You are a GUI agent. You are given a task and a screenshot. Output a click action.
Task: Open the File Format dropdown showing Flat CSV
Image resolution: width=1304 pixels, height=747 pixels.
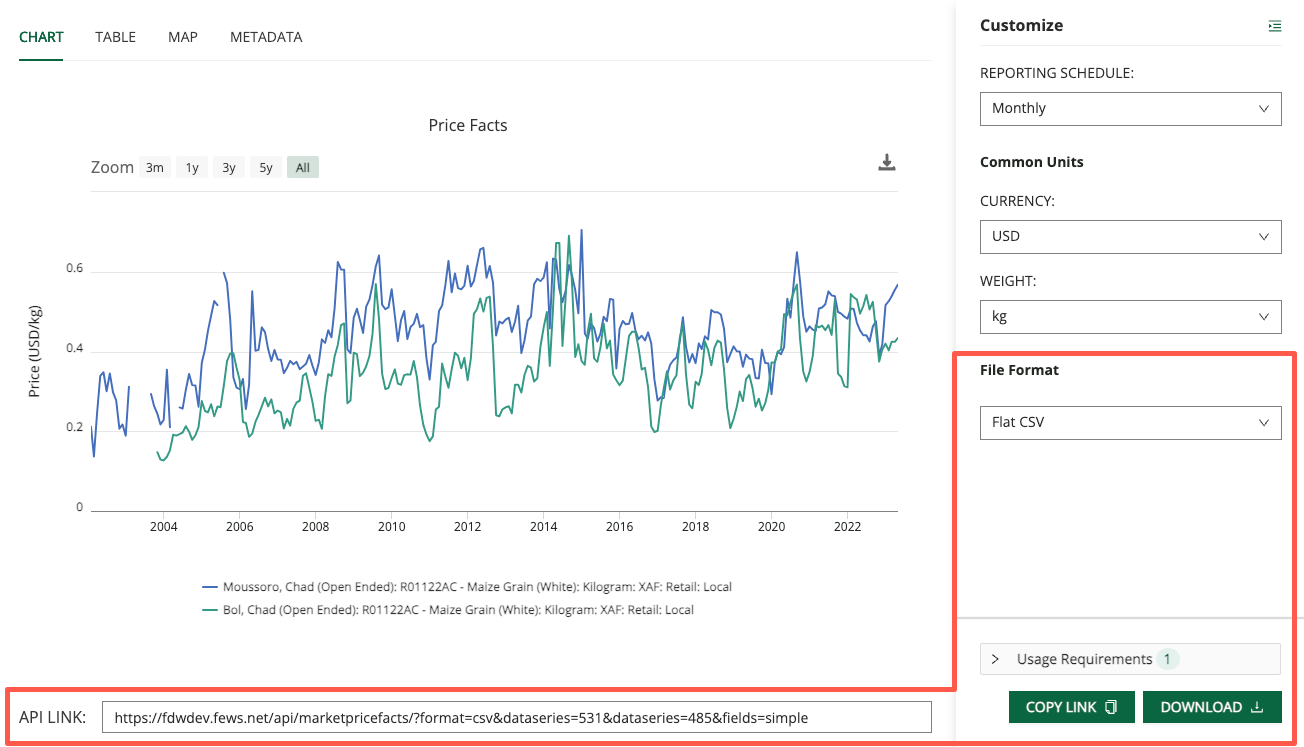[x=1130, y=422]
